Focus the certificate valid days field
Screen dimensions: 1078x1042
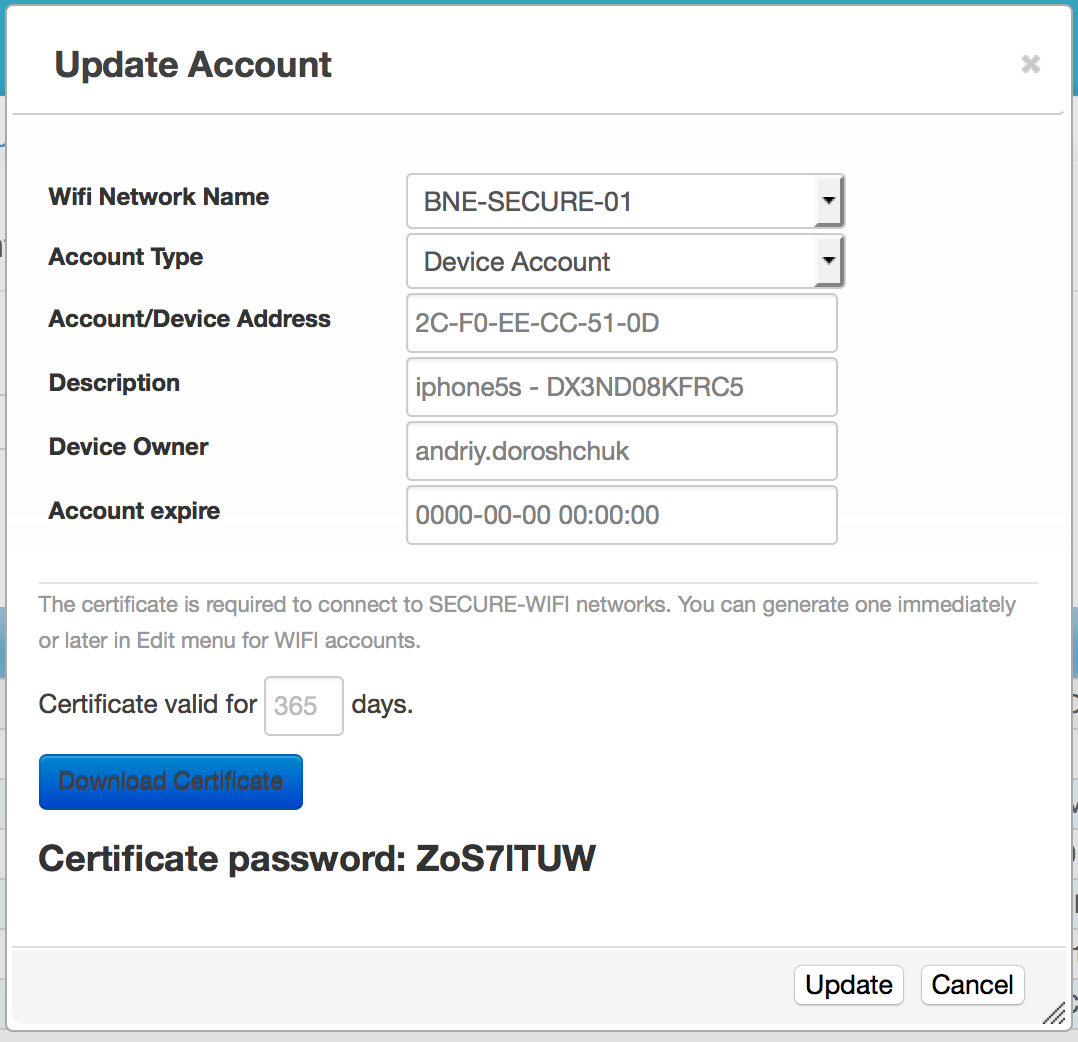point(303,706)
